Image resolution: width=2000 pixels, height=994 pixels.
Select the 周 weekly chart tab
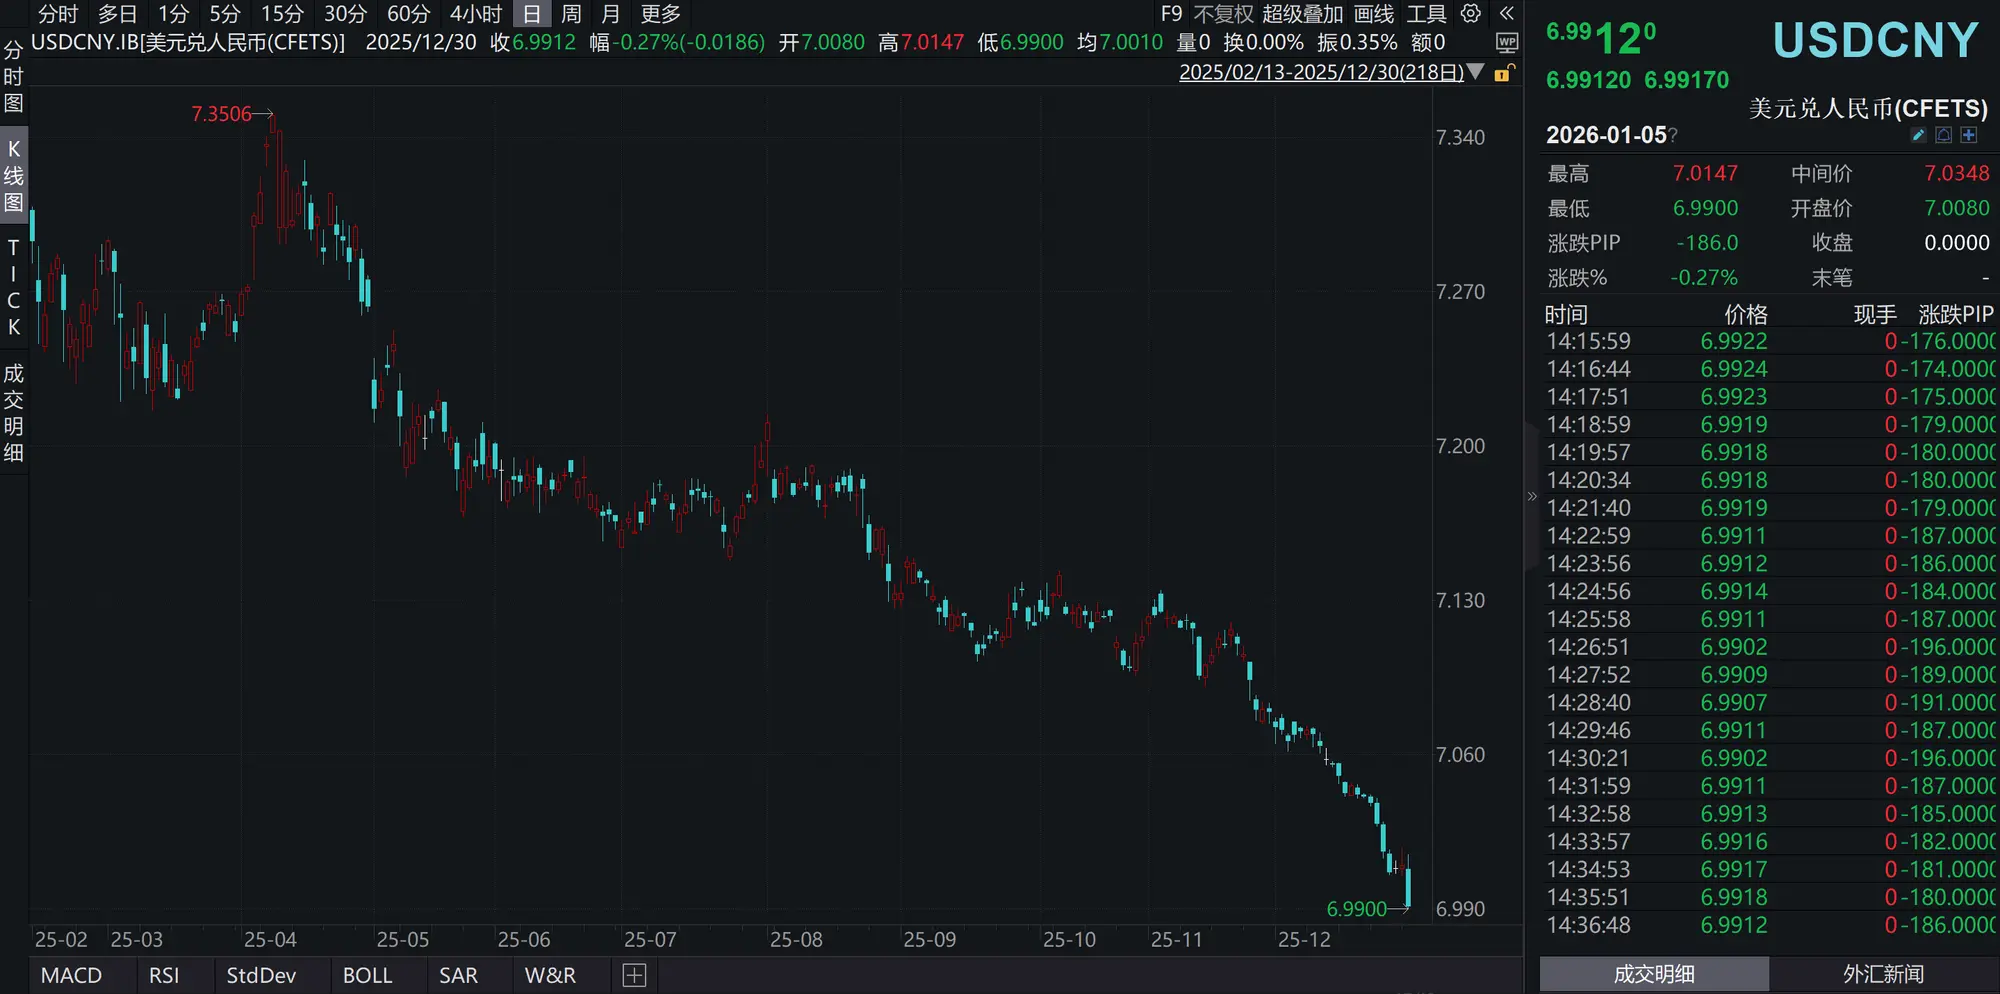point(569,15)
